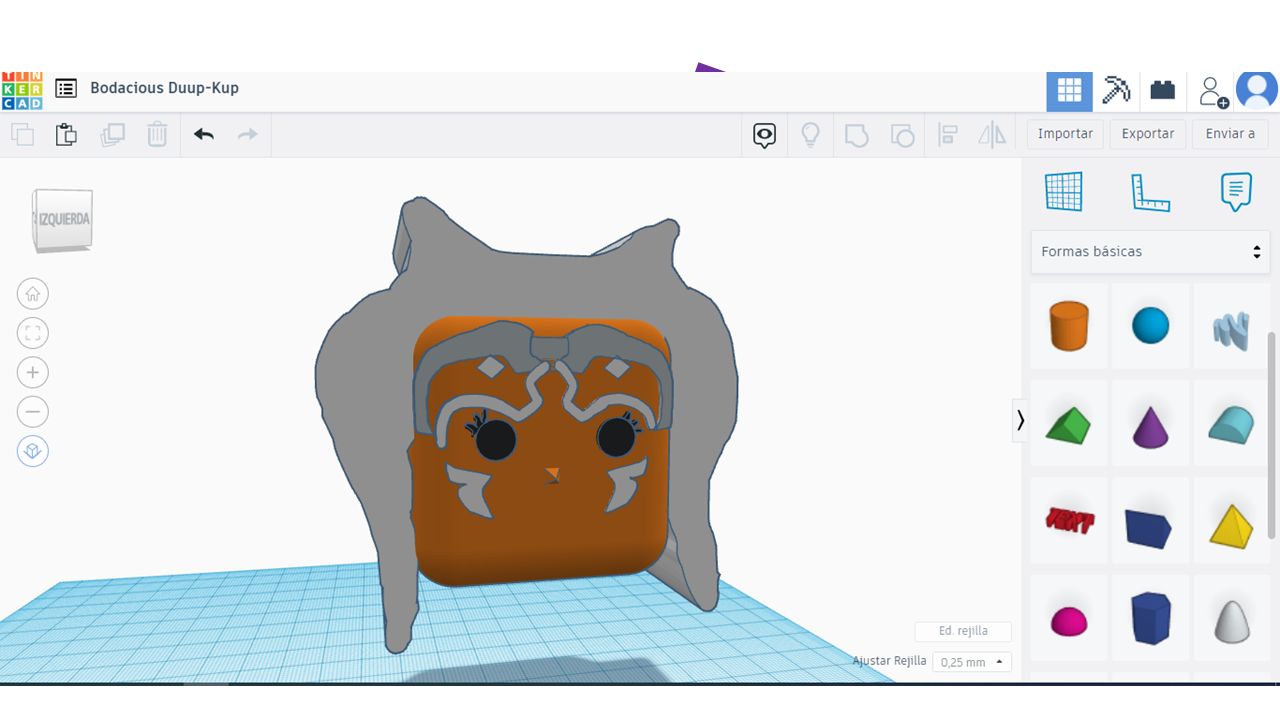Click the Group shapes icon

click(857, 135)
